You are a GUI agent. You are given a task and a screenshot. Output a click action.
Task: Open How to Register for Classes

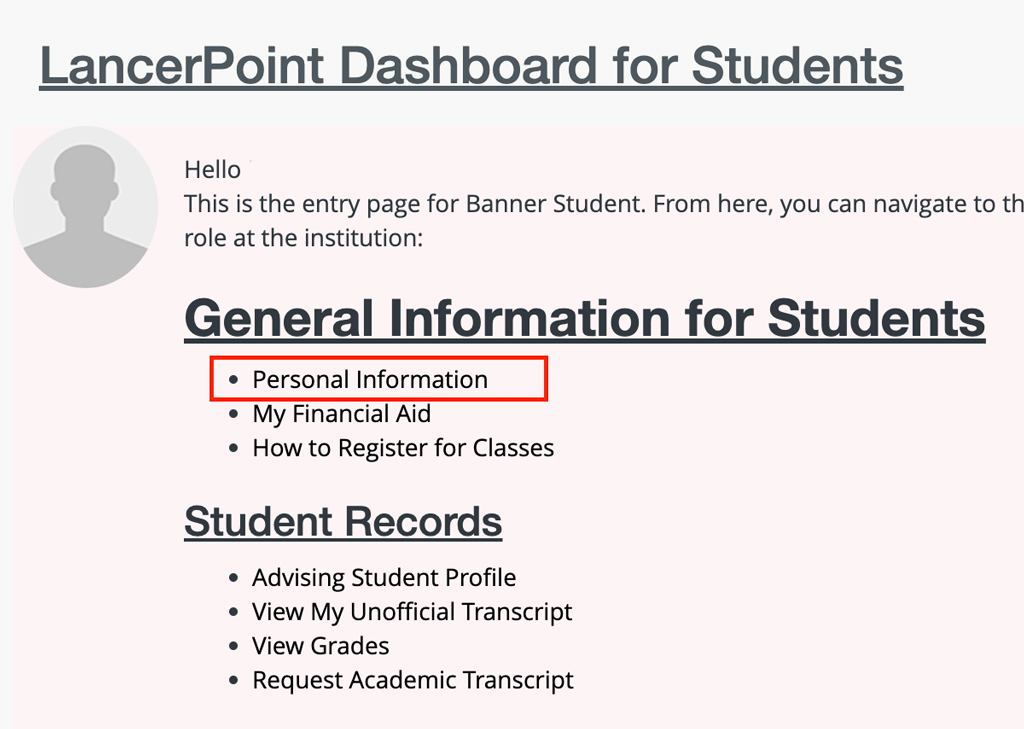(x=403, y=448)
